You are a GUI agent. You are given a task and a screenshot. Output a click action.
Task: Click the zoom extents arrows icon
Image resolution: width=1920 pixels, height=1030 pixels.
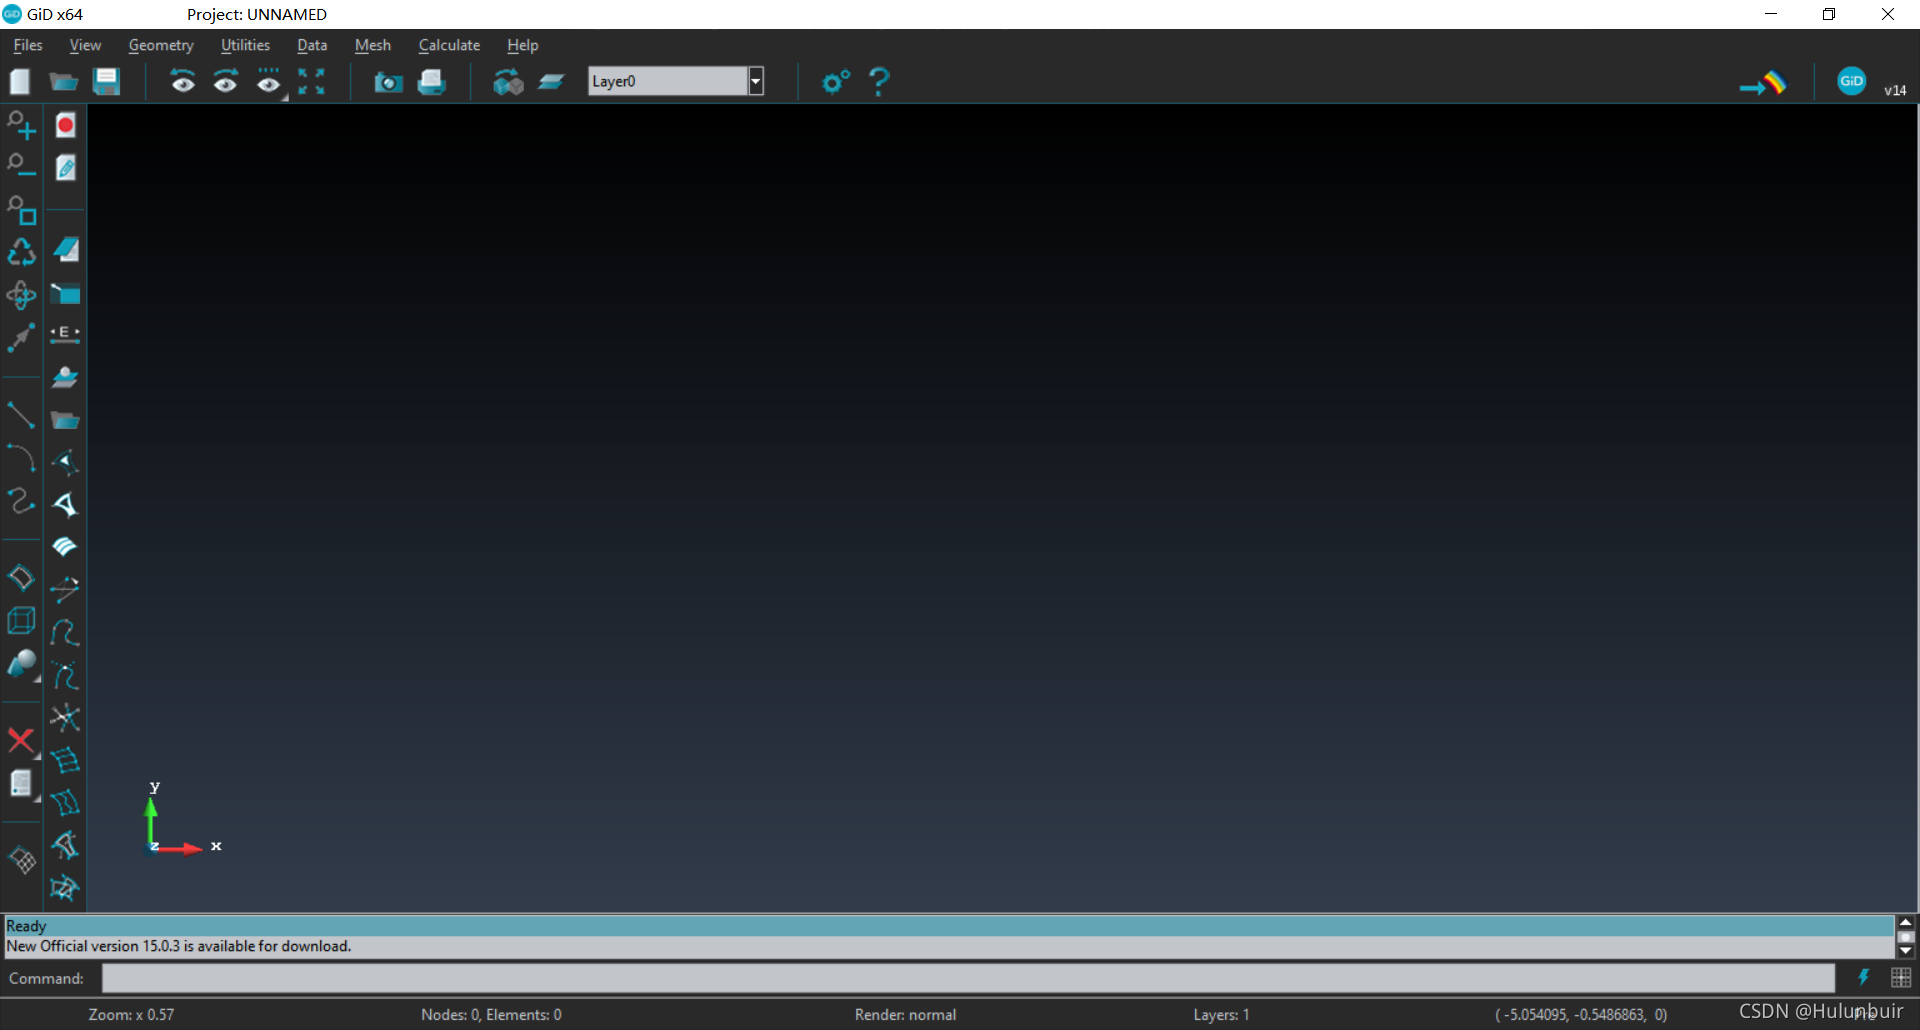pyautogui.click(x=312, y=82)
